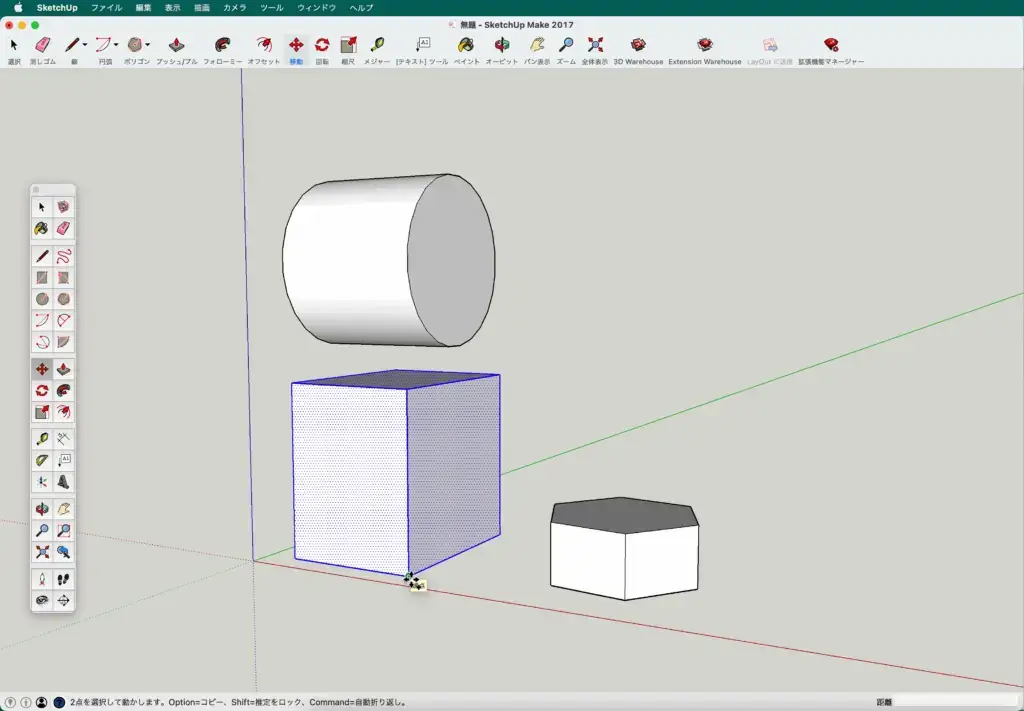Open the SketchUp application menu

tap(57, 8)
